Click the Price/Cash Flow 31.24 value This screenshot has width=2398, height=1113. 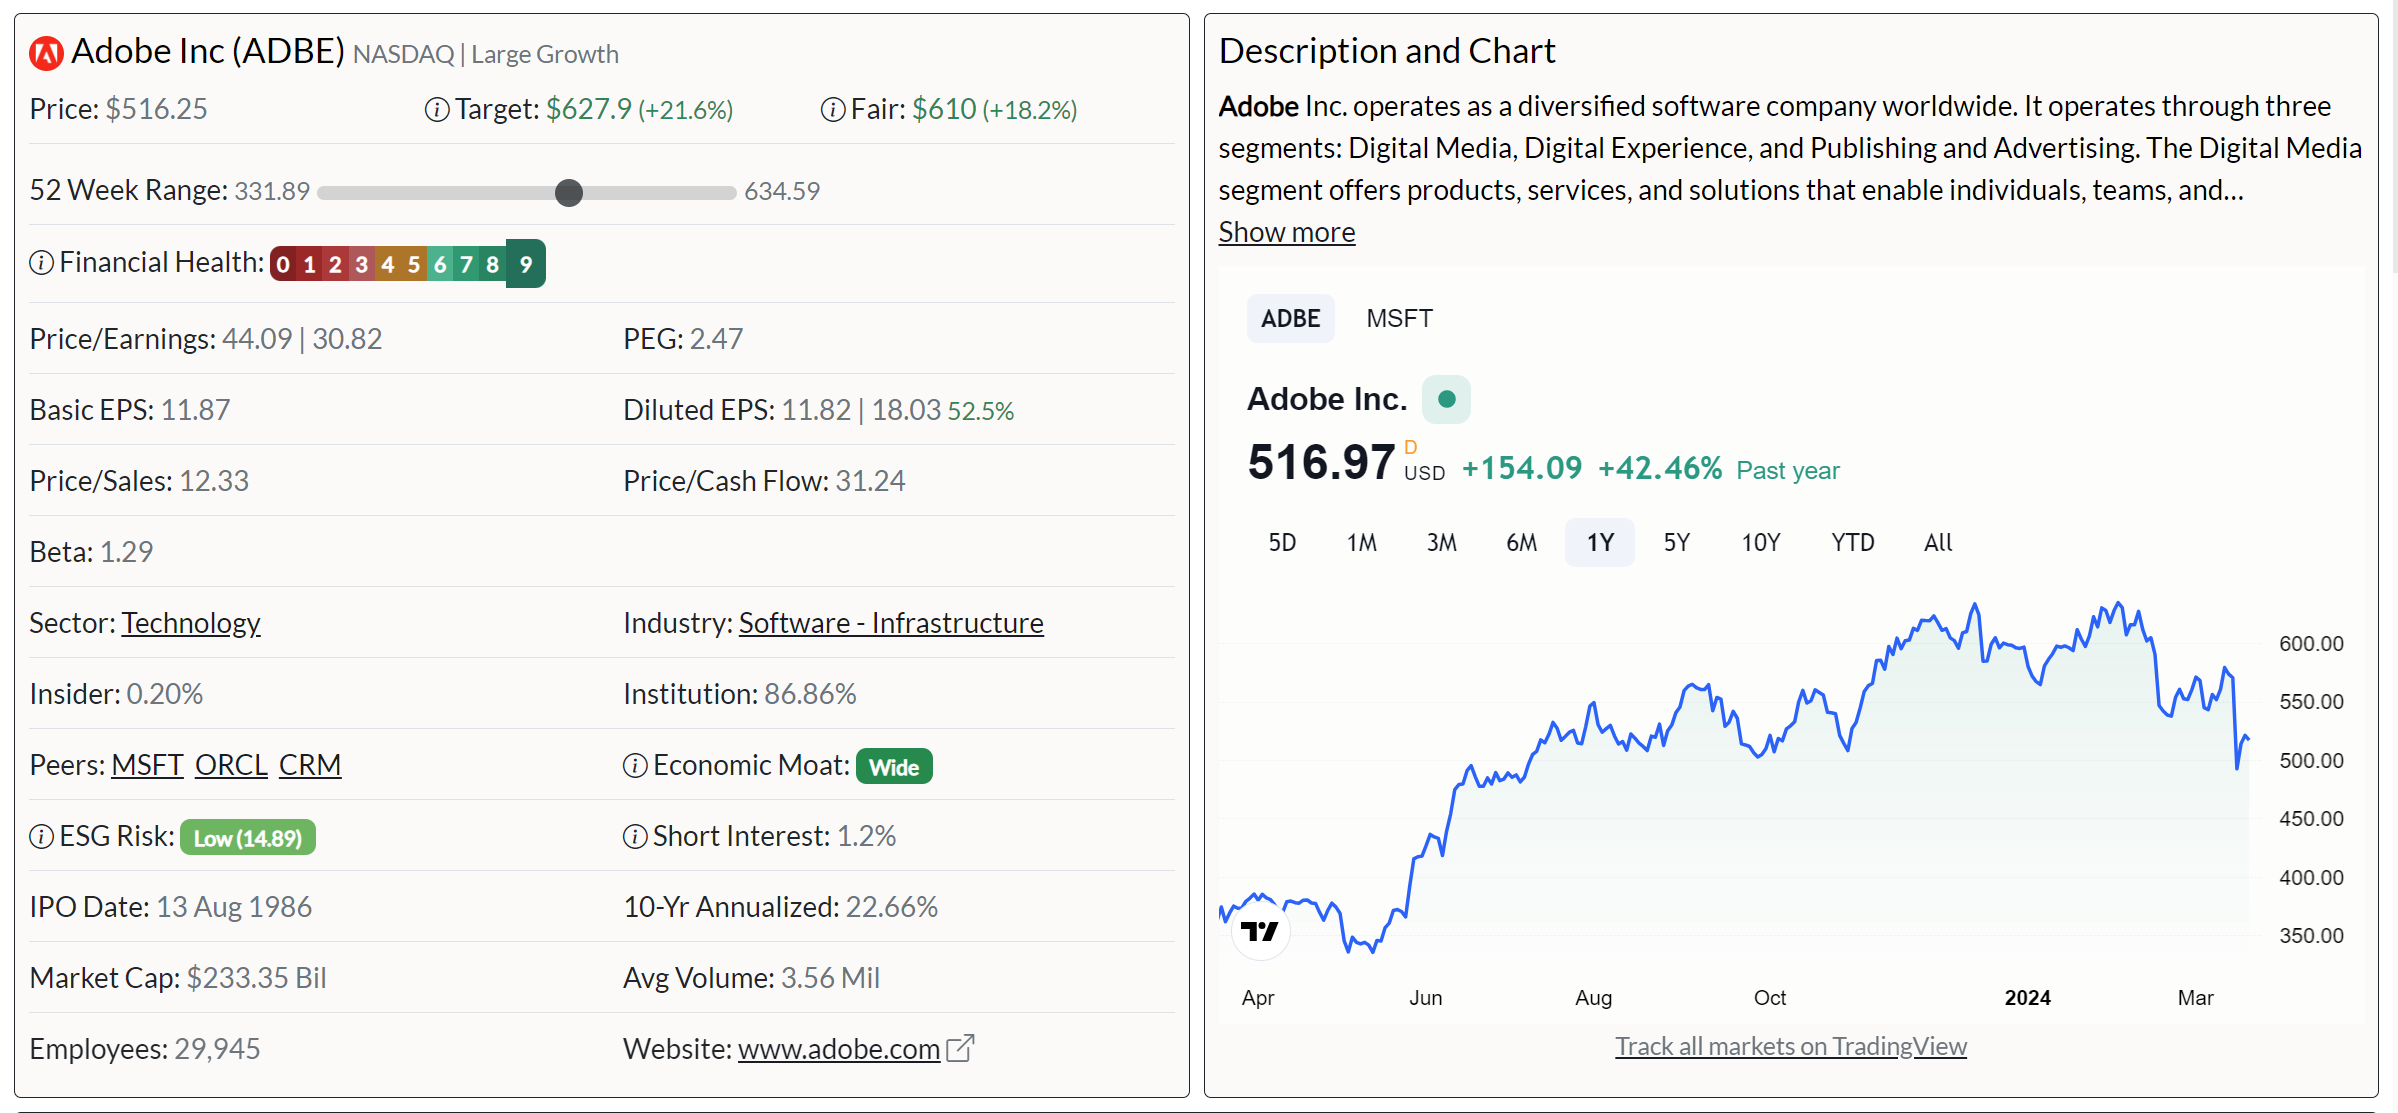[x=870, y=481]
